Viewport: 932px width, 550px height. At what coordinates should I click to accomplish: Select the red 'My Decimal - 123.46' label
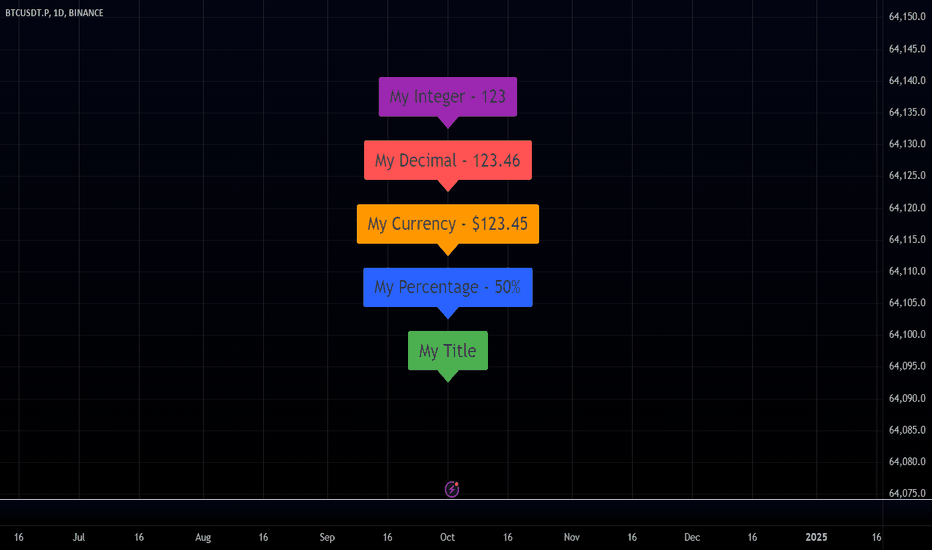448,161
